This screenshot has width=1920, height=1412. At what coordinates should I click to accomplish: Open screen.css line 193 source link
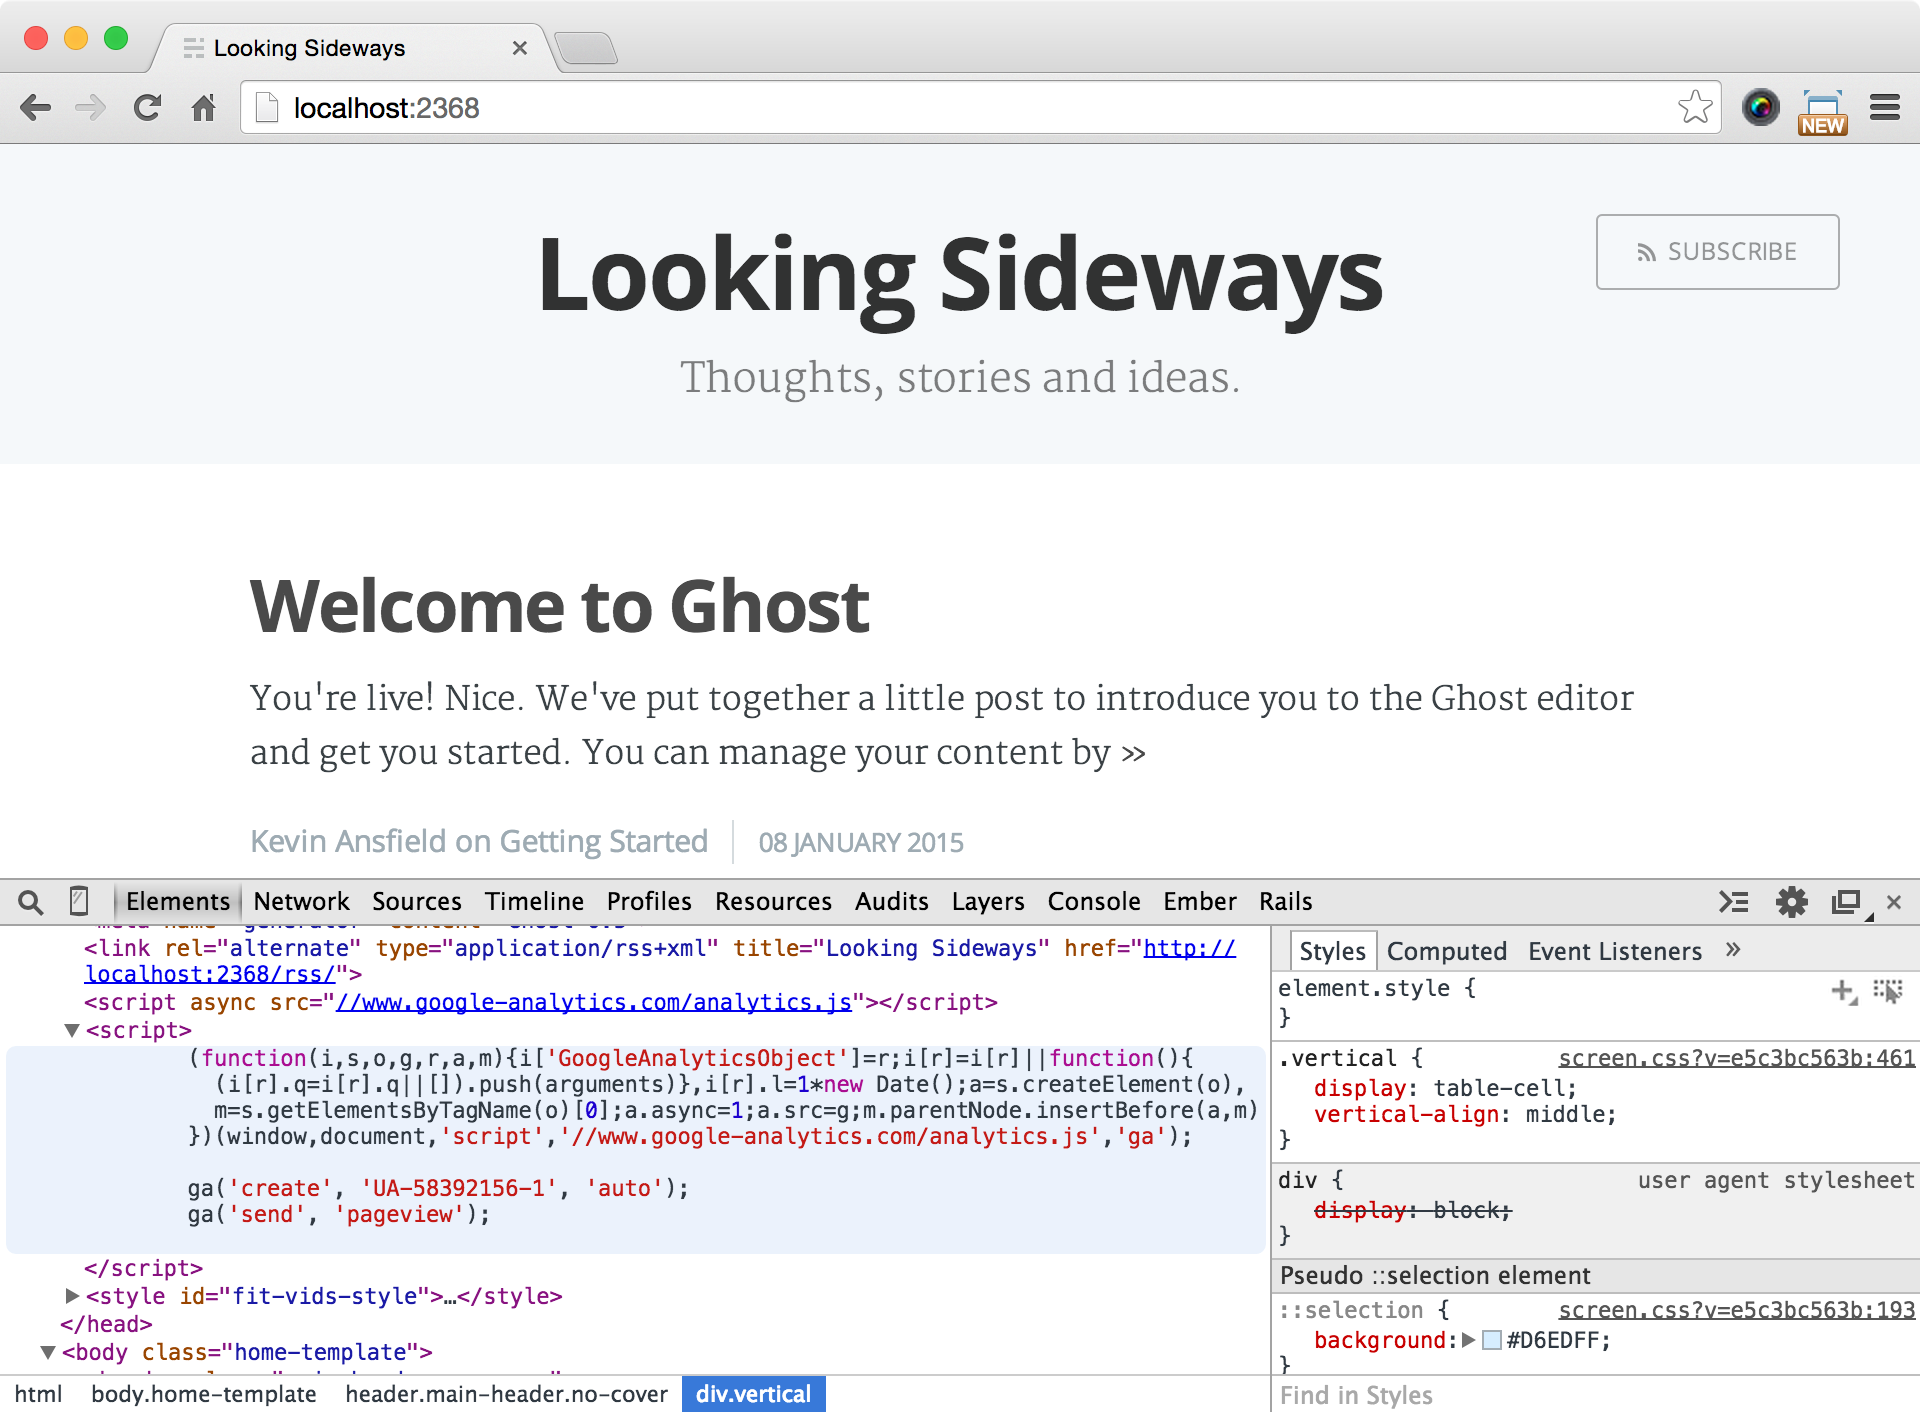coord(1736,1310)
